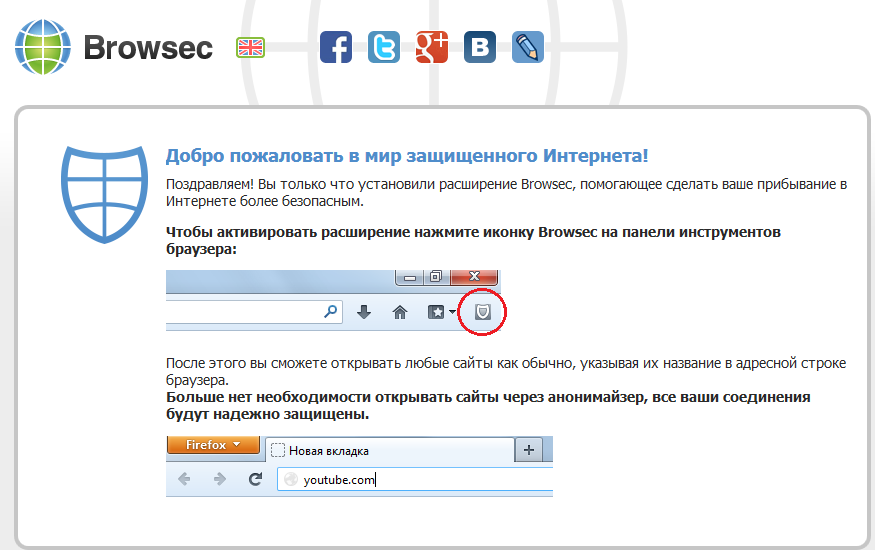This screenshot has height=550, width=875.
Task: Switch language using the British flag icon
Action: tap(250, 47)
